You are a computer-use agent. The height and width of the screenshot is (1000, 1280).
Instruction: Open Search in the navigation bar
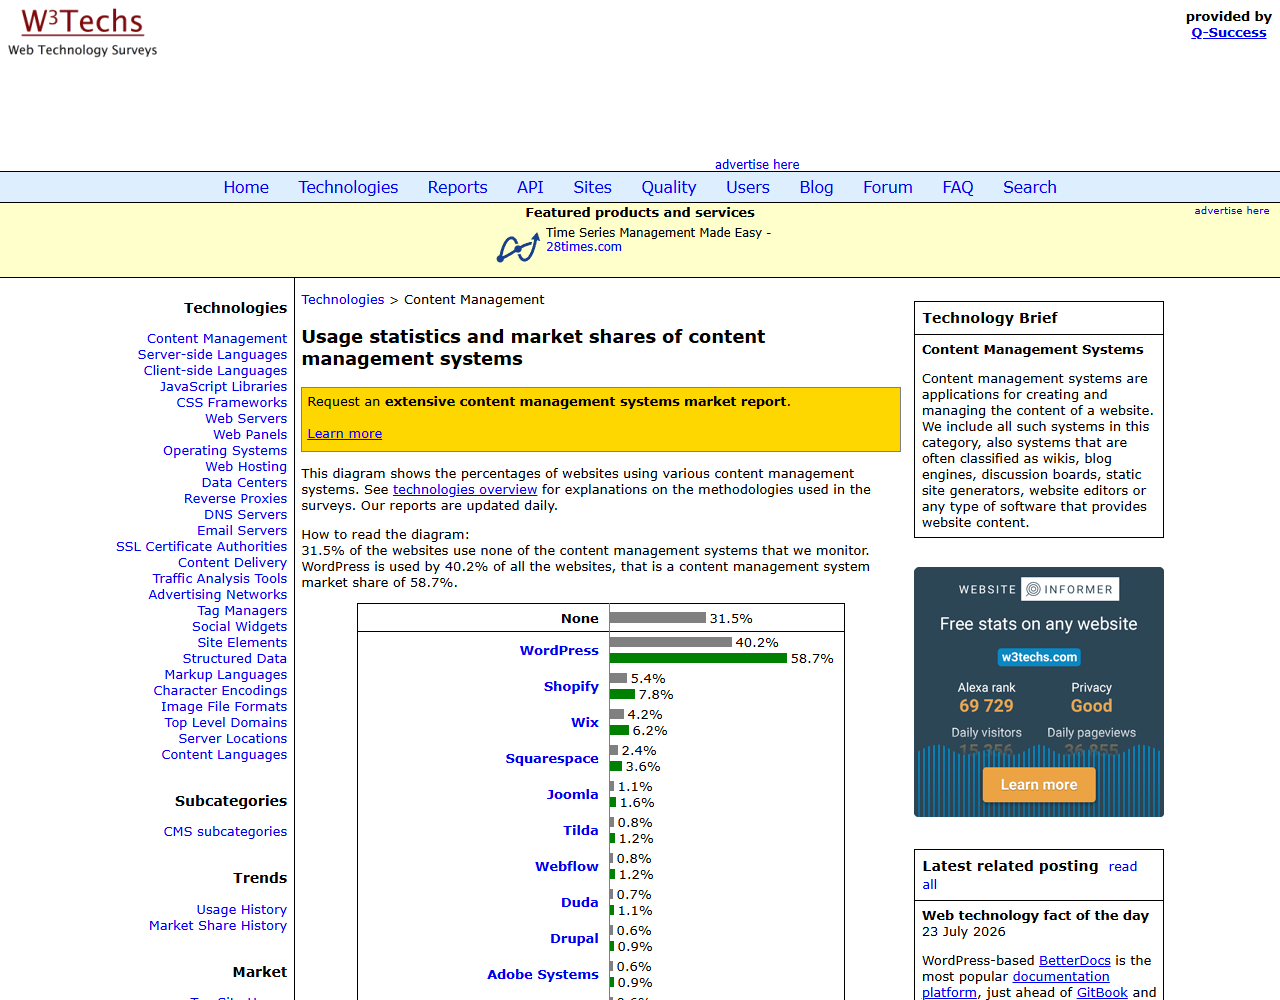(x=1030, y=187)
